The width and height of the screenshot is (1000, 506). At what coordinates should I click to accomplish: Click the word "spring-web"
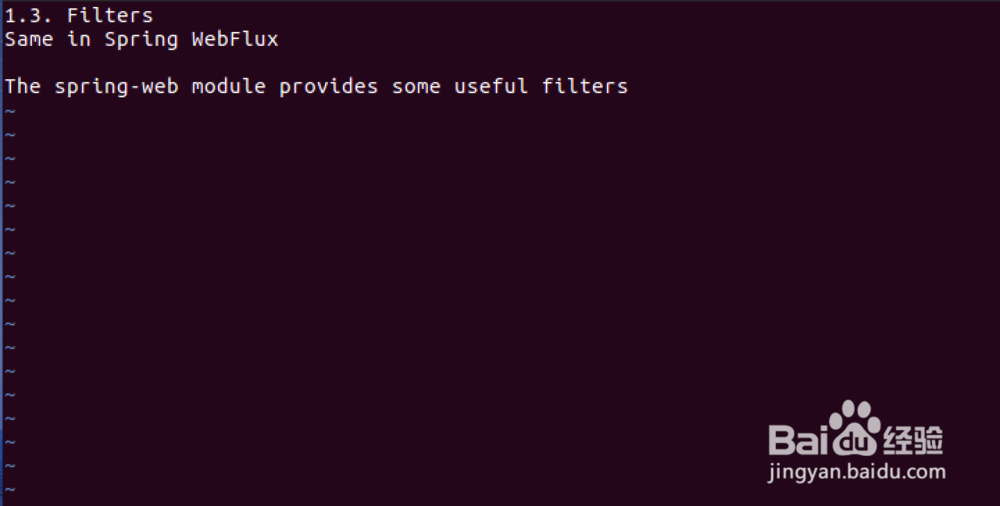click(116, 87)
